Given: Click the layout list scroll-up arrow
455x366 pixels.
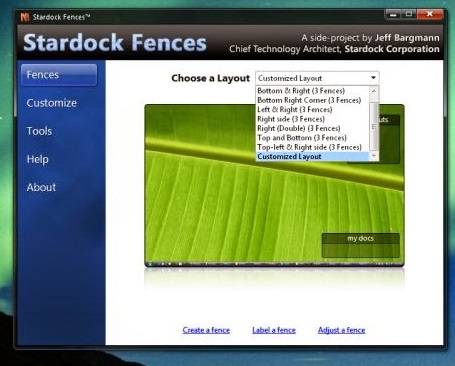Looking at the screenshot, I should (374, 91).
